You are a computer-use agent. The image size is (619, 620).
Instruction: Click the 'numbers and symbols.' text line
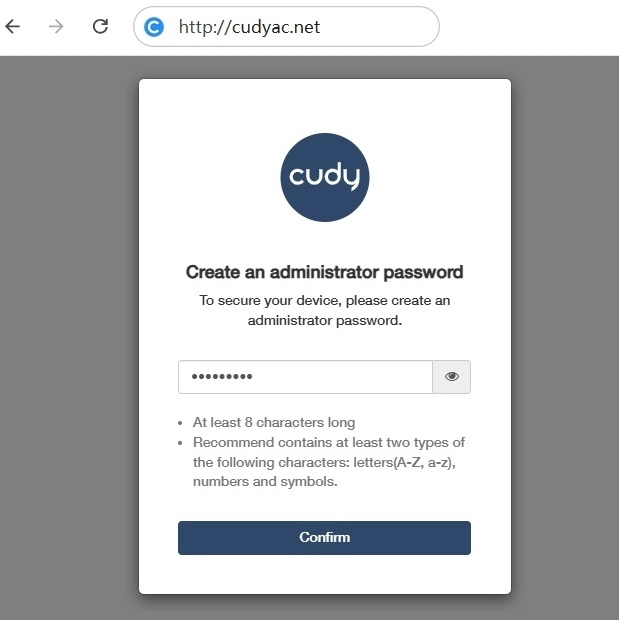[265, 481]
